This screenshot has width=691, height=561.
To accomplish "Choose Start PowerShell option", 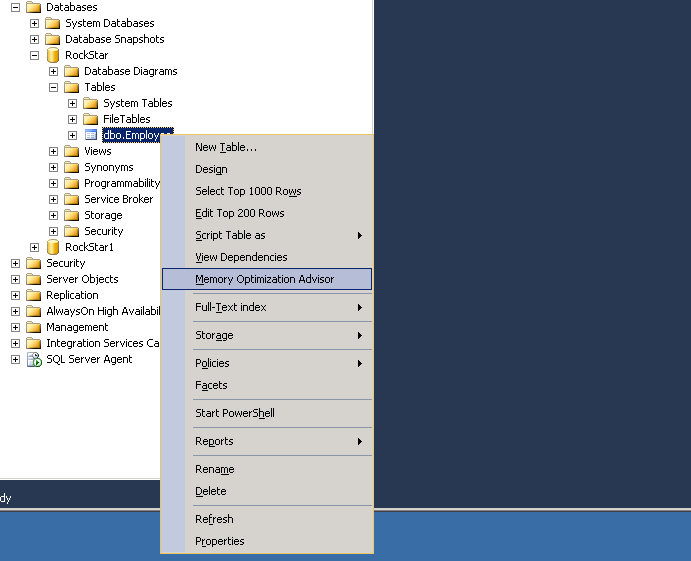I will [x=235, y=413].
